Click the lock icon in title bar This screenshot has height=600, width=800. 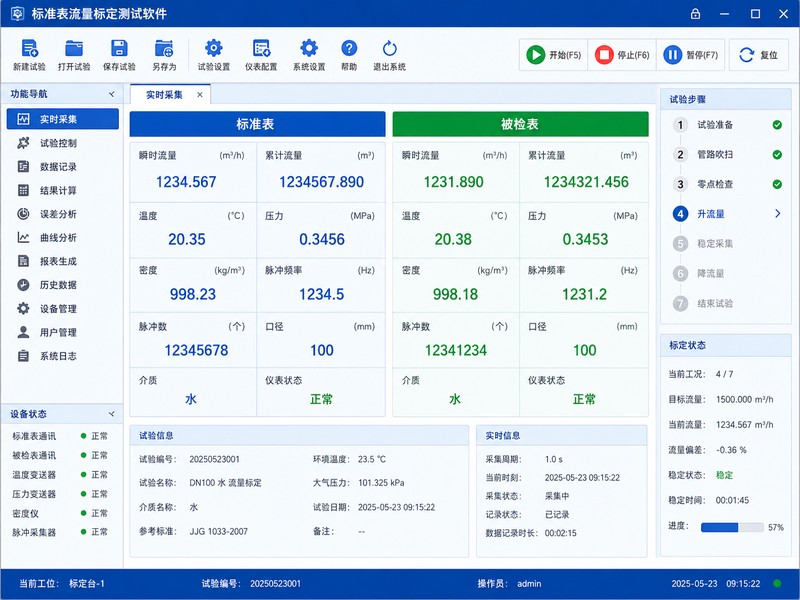click(695, 14)
